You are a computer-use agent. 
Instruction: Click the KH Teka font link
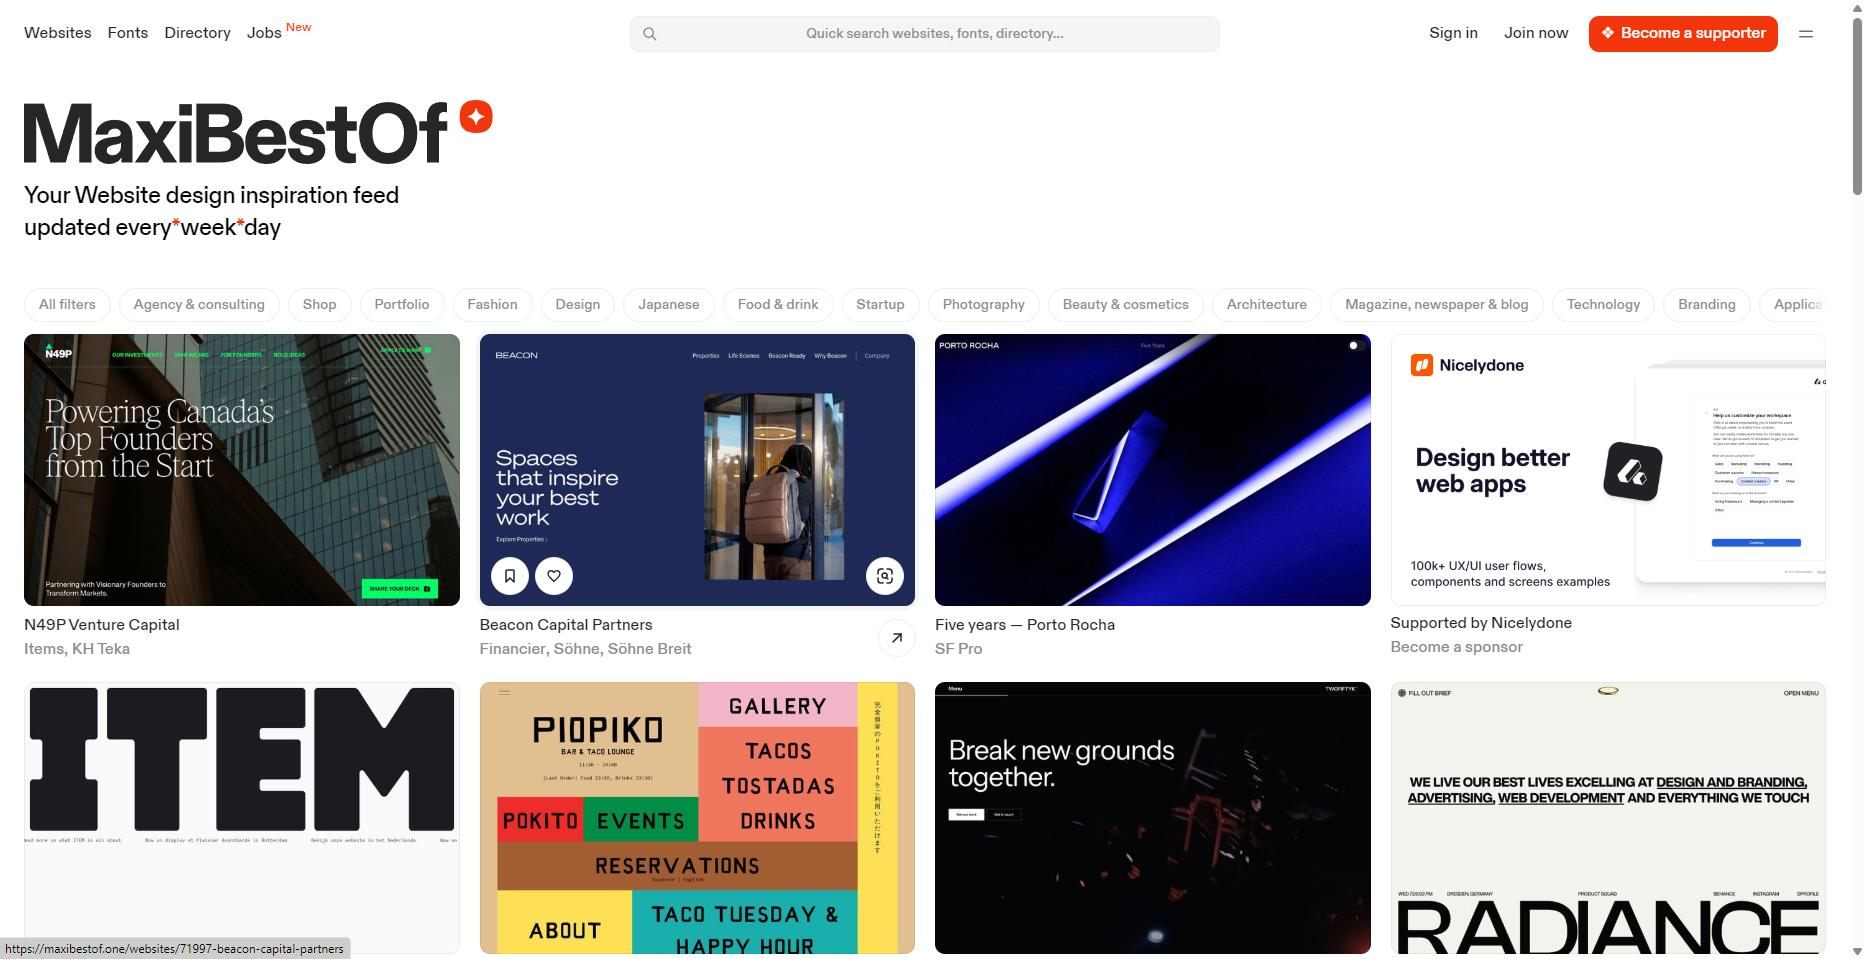pyautogui.click(x=101, y=649)
